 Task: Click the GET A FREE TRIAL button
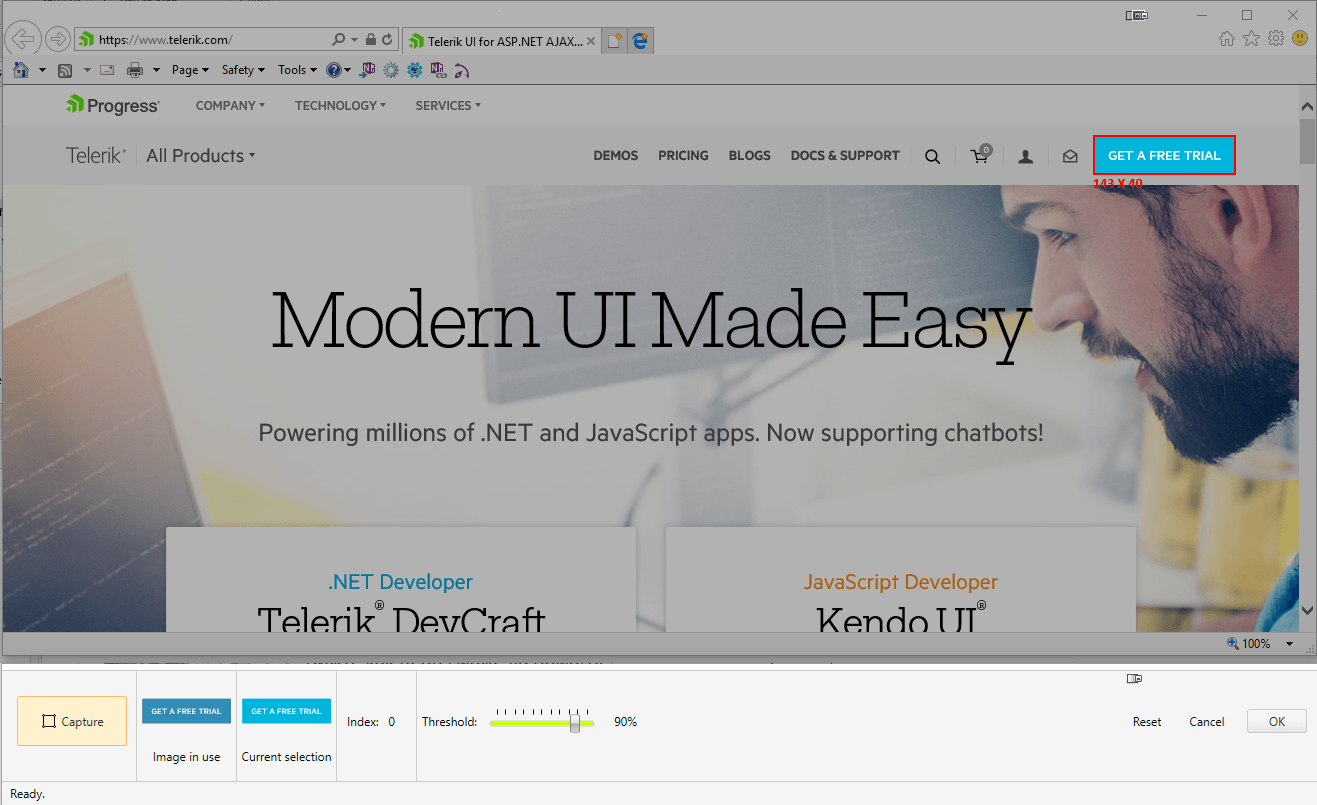[1164, 155]
